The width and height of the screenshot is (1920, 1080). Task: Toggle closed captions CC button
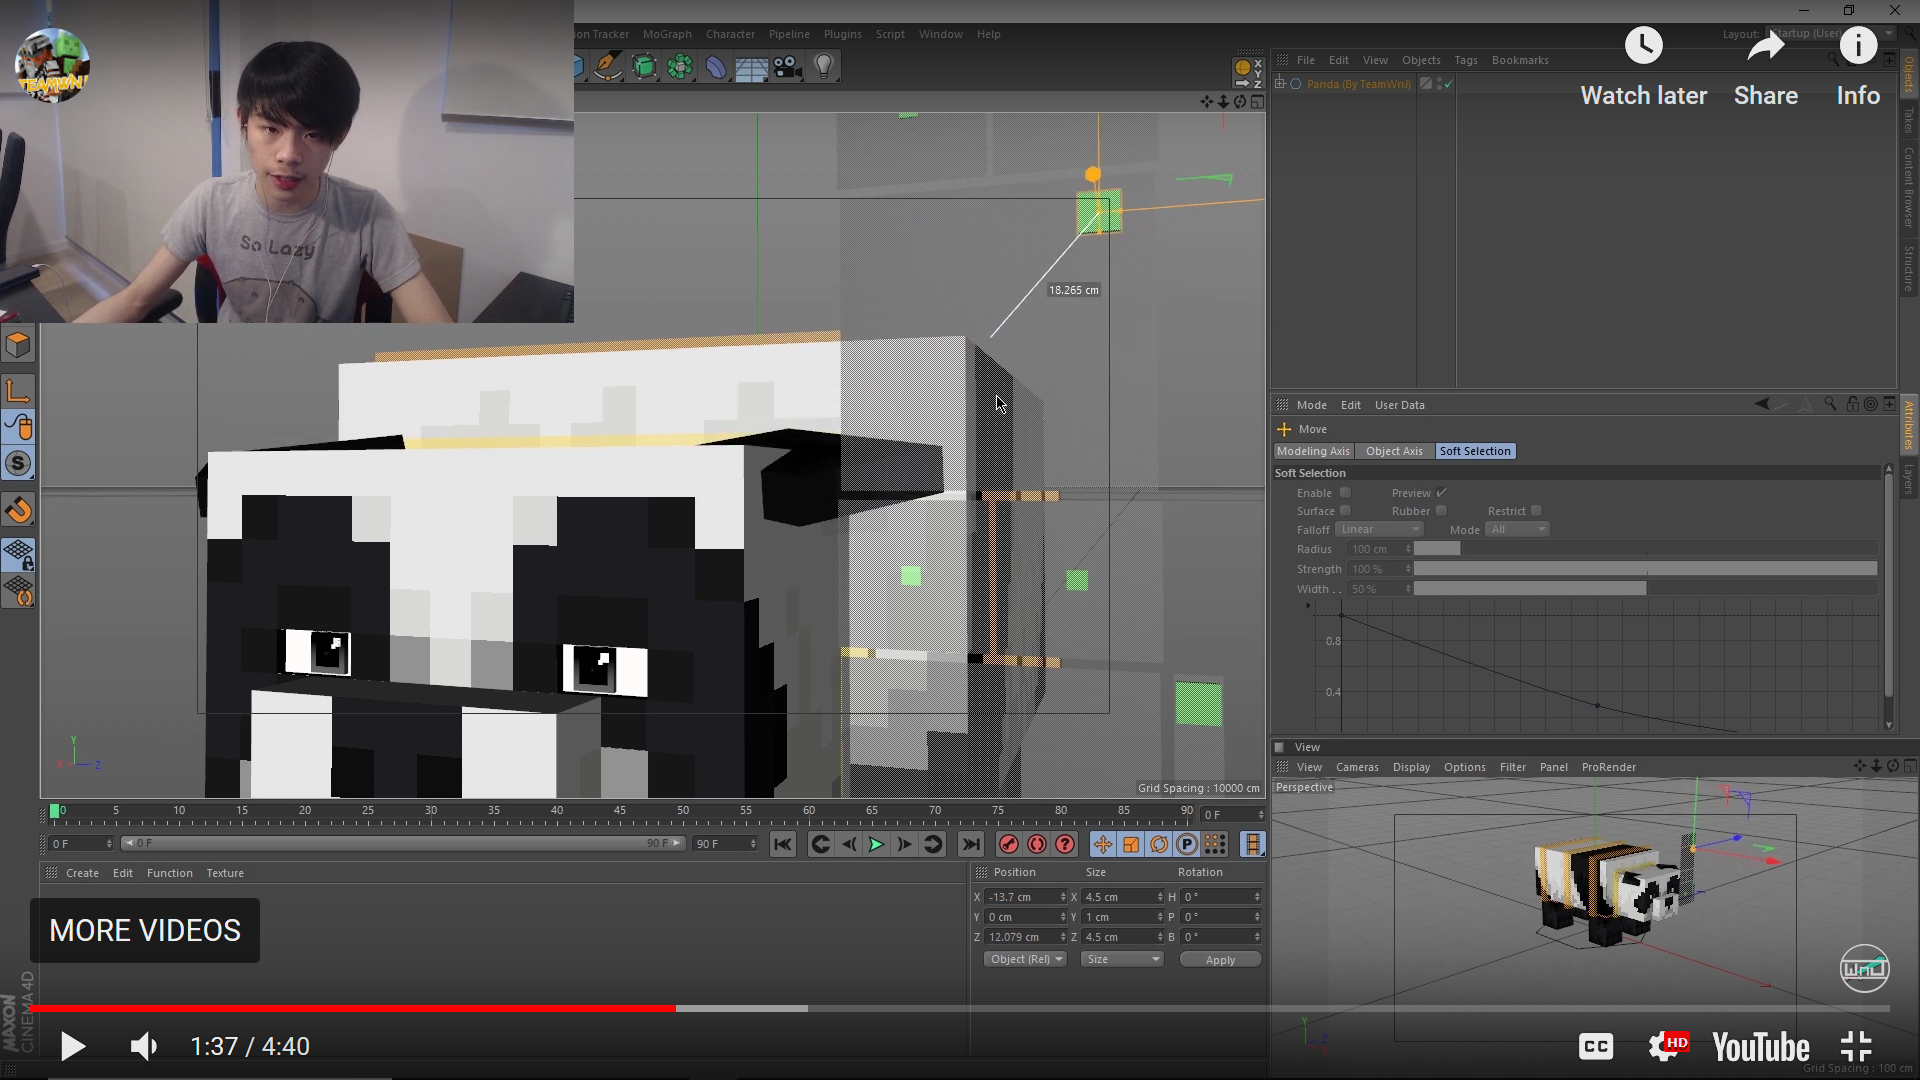[x=1596, y=1046]
